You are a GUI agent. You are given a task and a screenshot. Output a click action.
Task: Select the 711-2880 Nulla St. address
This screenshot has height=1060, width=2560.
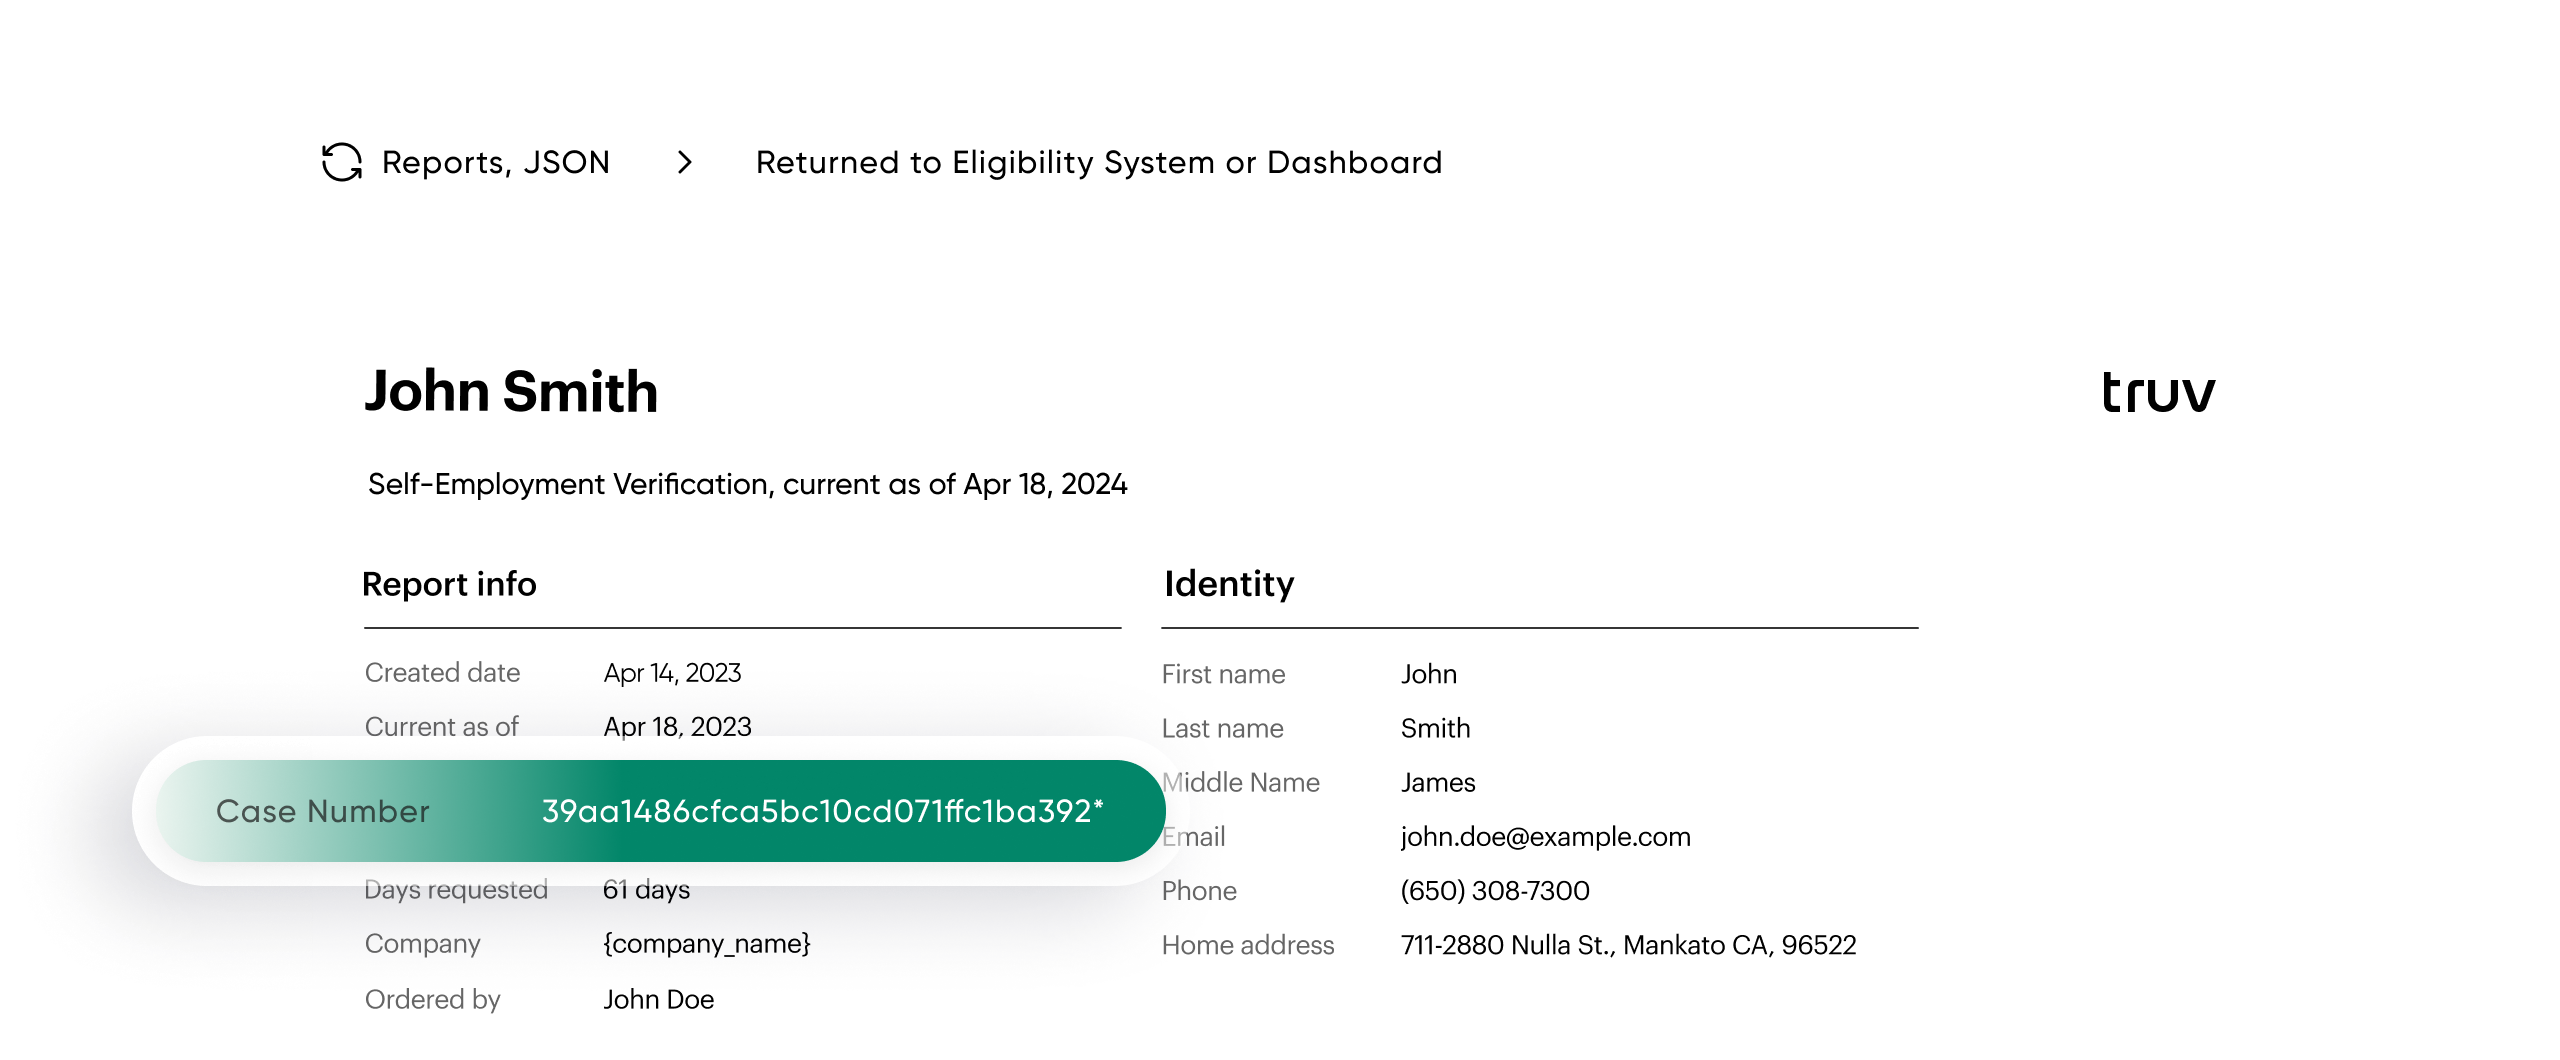(x=1628, y=945)
